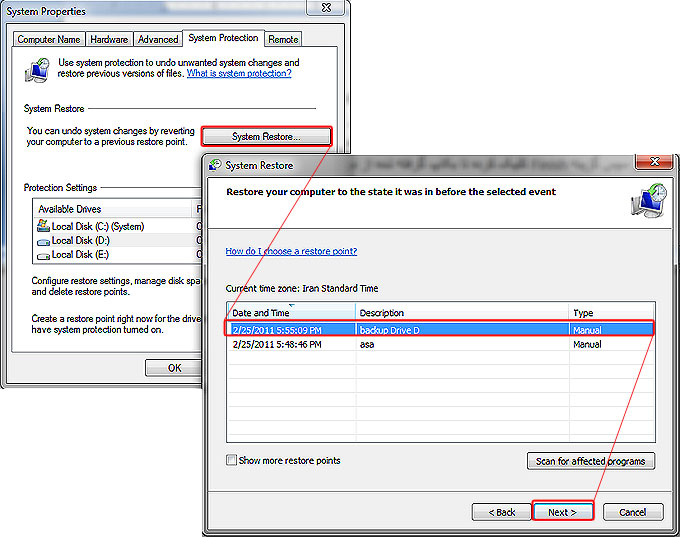Click the Local Disk (E:) drive icon
This screenshot has width=680, height=537.
tap(43, 255)
